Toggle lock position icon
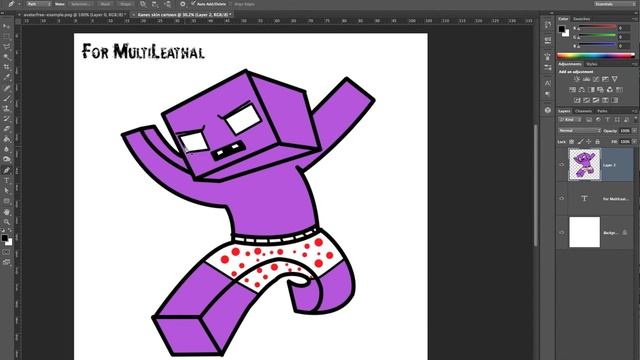The image size is (640, 360). pos(589,142)
